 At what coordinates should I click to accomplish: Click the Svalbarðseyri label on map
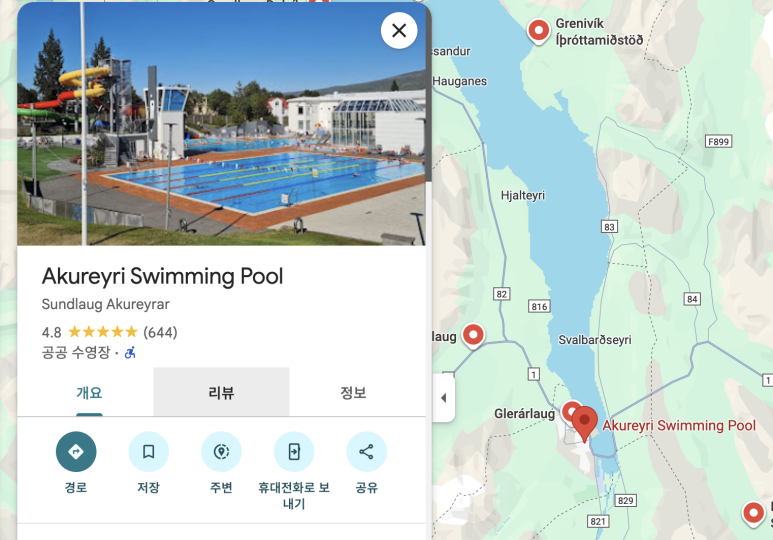595,340
